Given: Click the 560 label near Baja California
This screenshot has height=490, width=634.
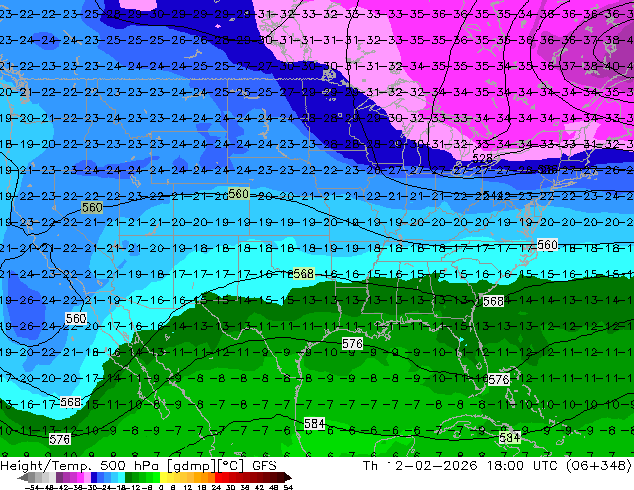Looking at the screenshot, I should 76,319.
